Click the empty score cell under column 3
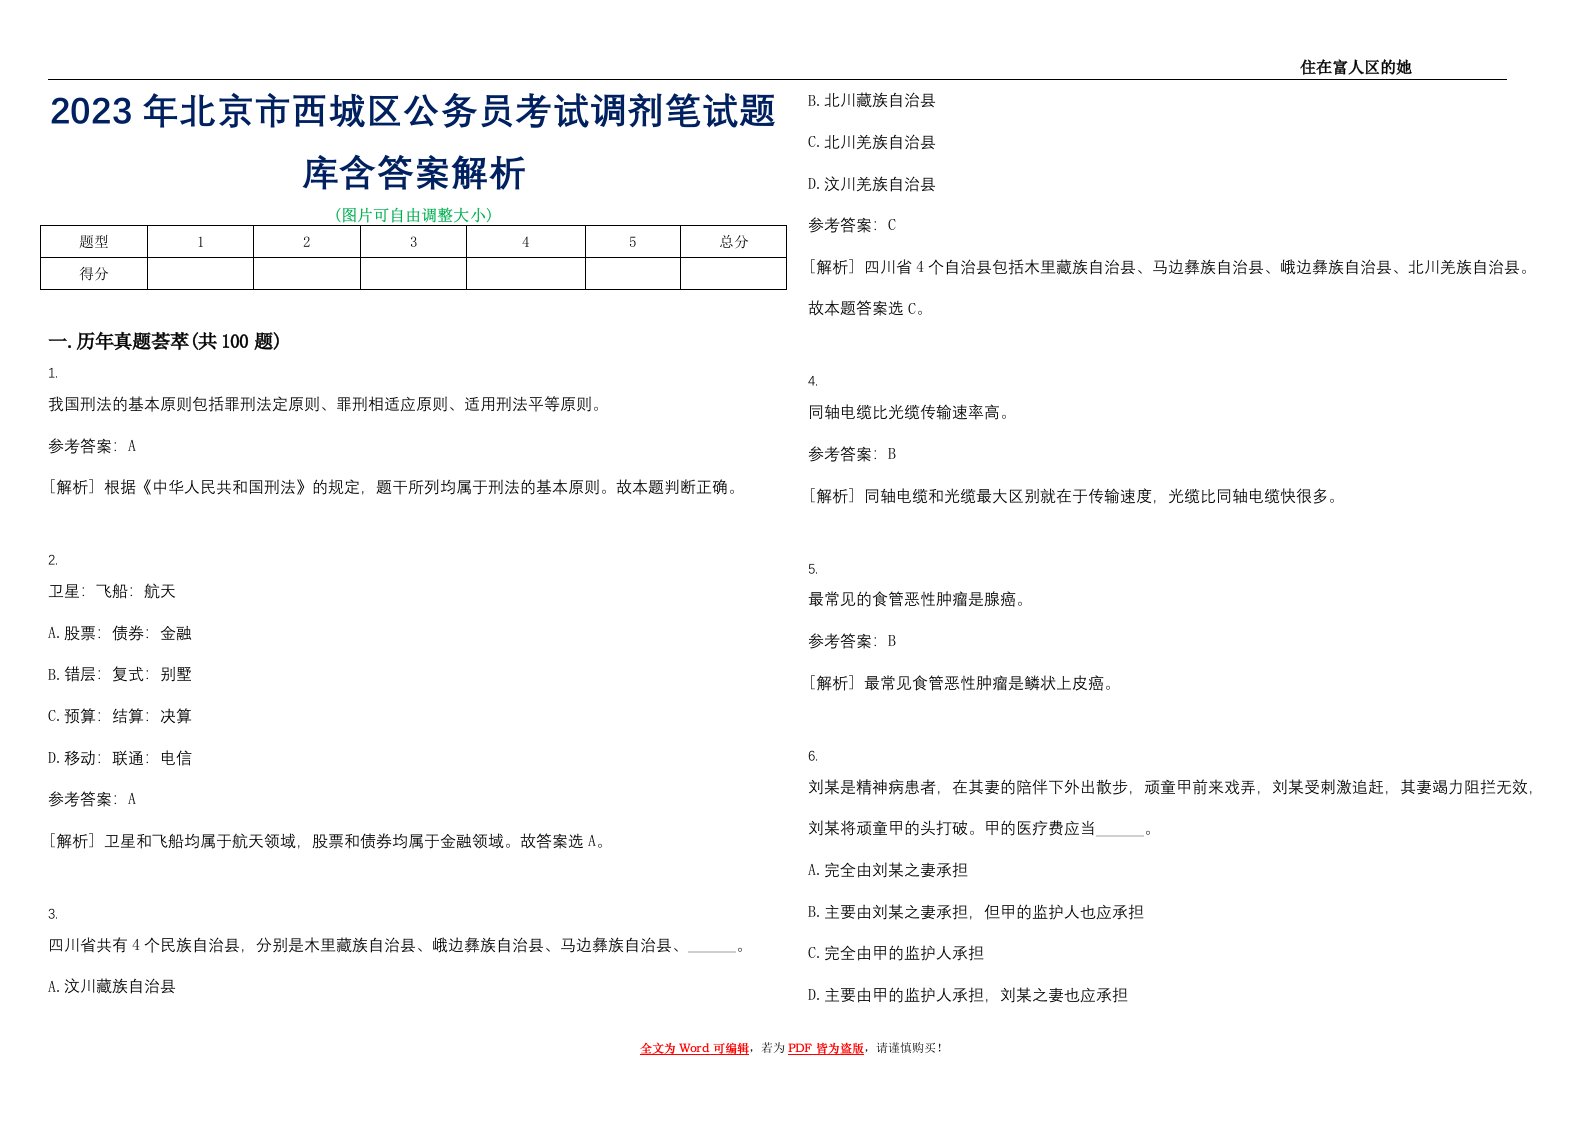 tap(413, 274)
